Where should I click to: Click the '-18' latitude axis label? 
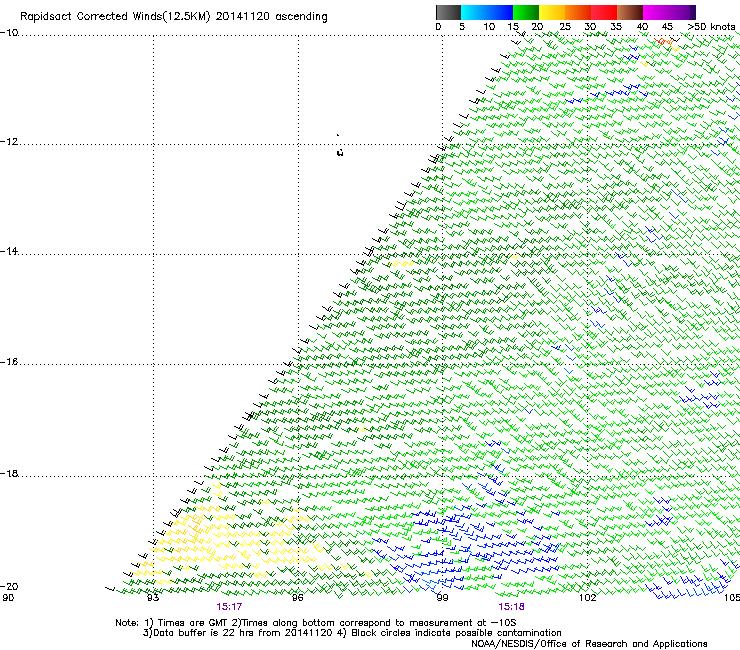[x=9, y=473]
